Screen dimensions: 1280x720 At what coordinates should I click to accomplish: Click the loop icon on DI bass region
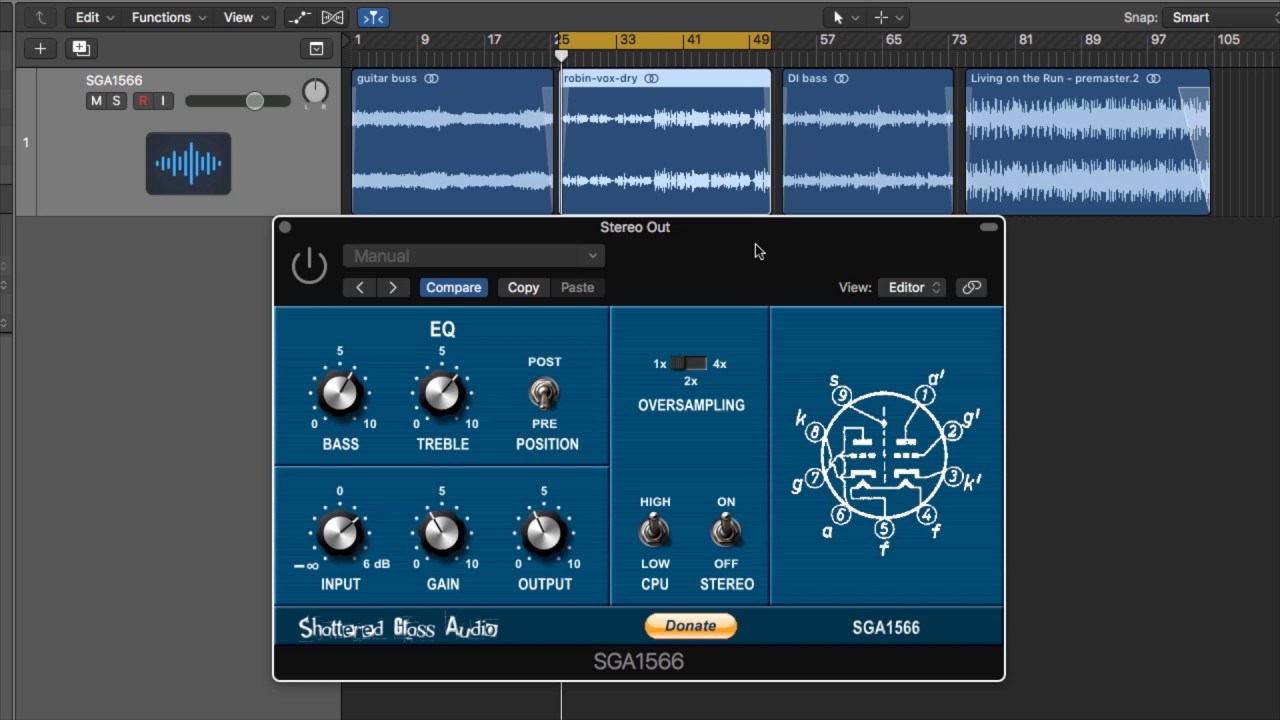pos(841,79)
